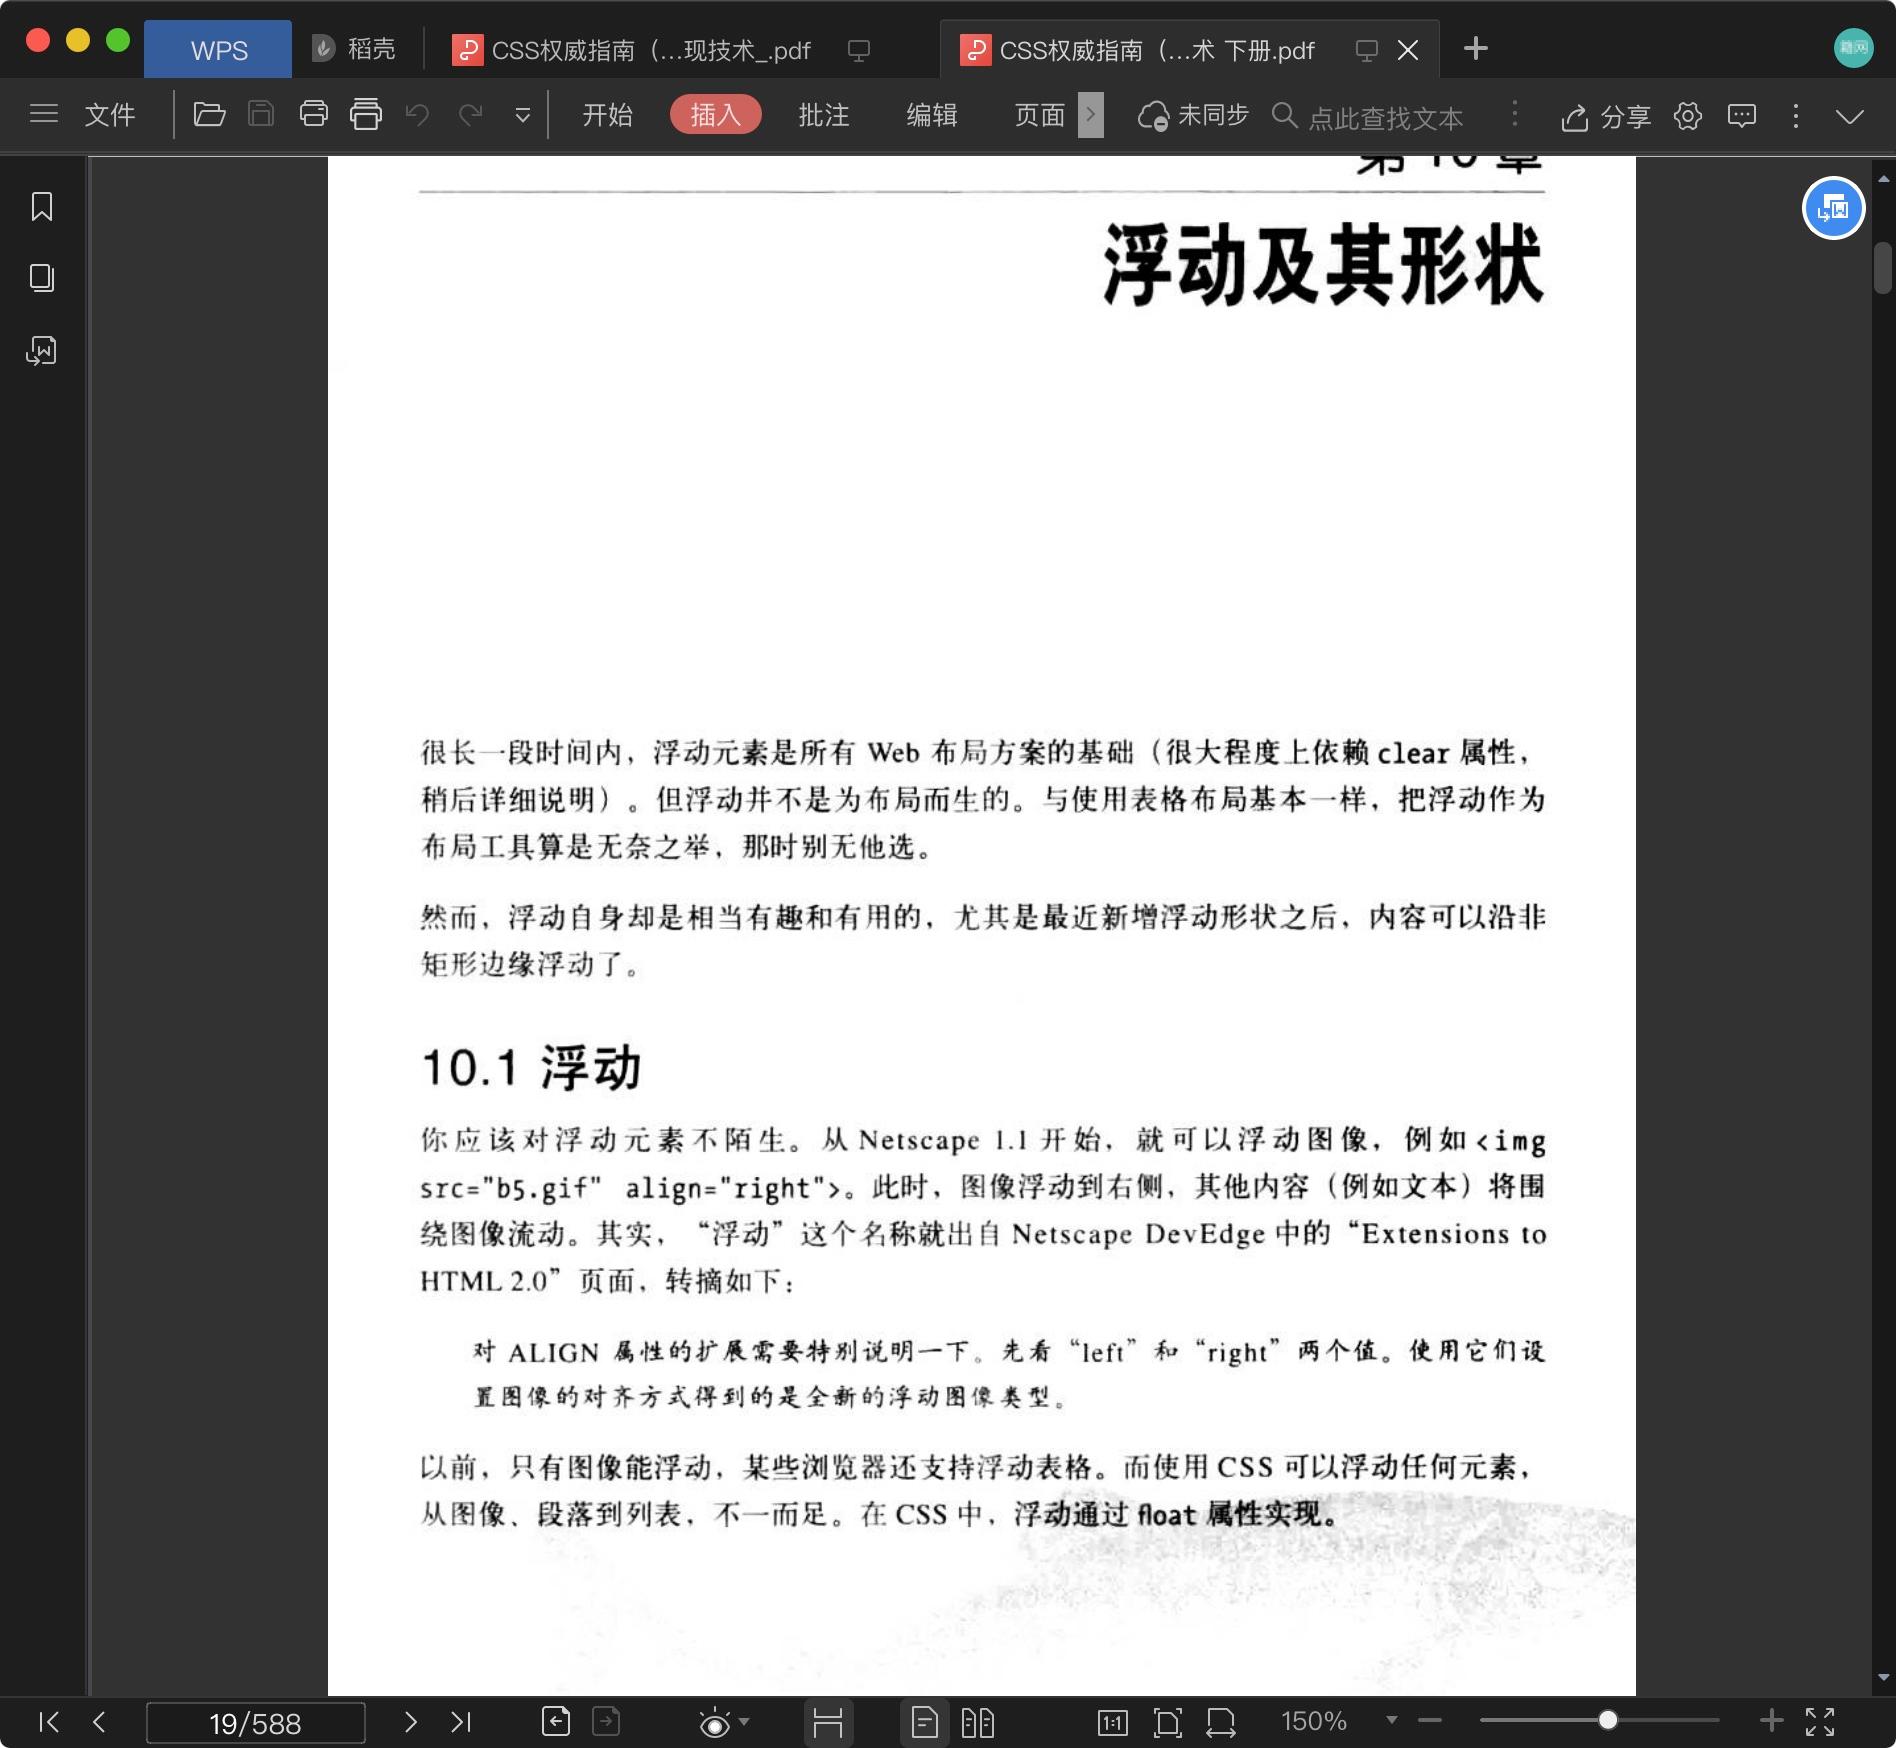Go to the previous page

click(99, 1721)
